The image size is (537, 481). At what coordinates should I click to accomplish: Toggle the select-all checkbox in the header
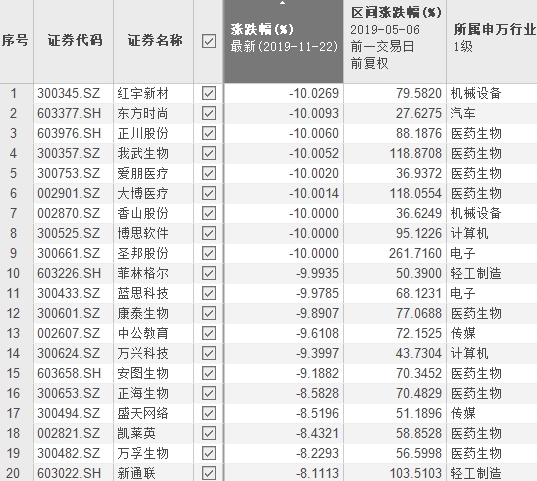coord(209,41)
